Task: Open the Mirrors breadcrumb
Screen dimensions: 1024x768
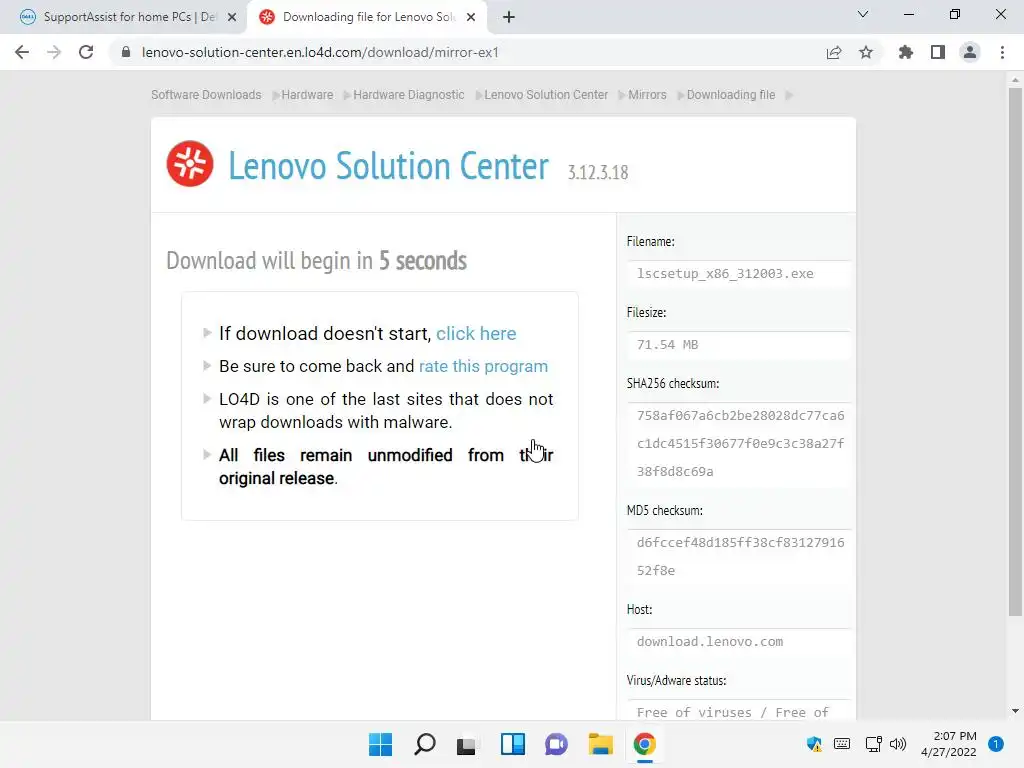Action: [x=647, y=95]
